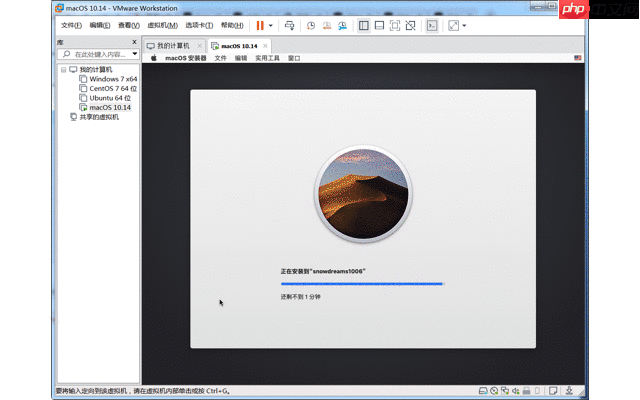Revert the virtual machine to its snapshot
The image size is (640, 400).
tap(327, 26)
